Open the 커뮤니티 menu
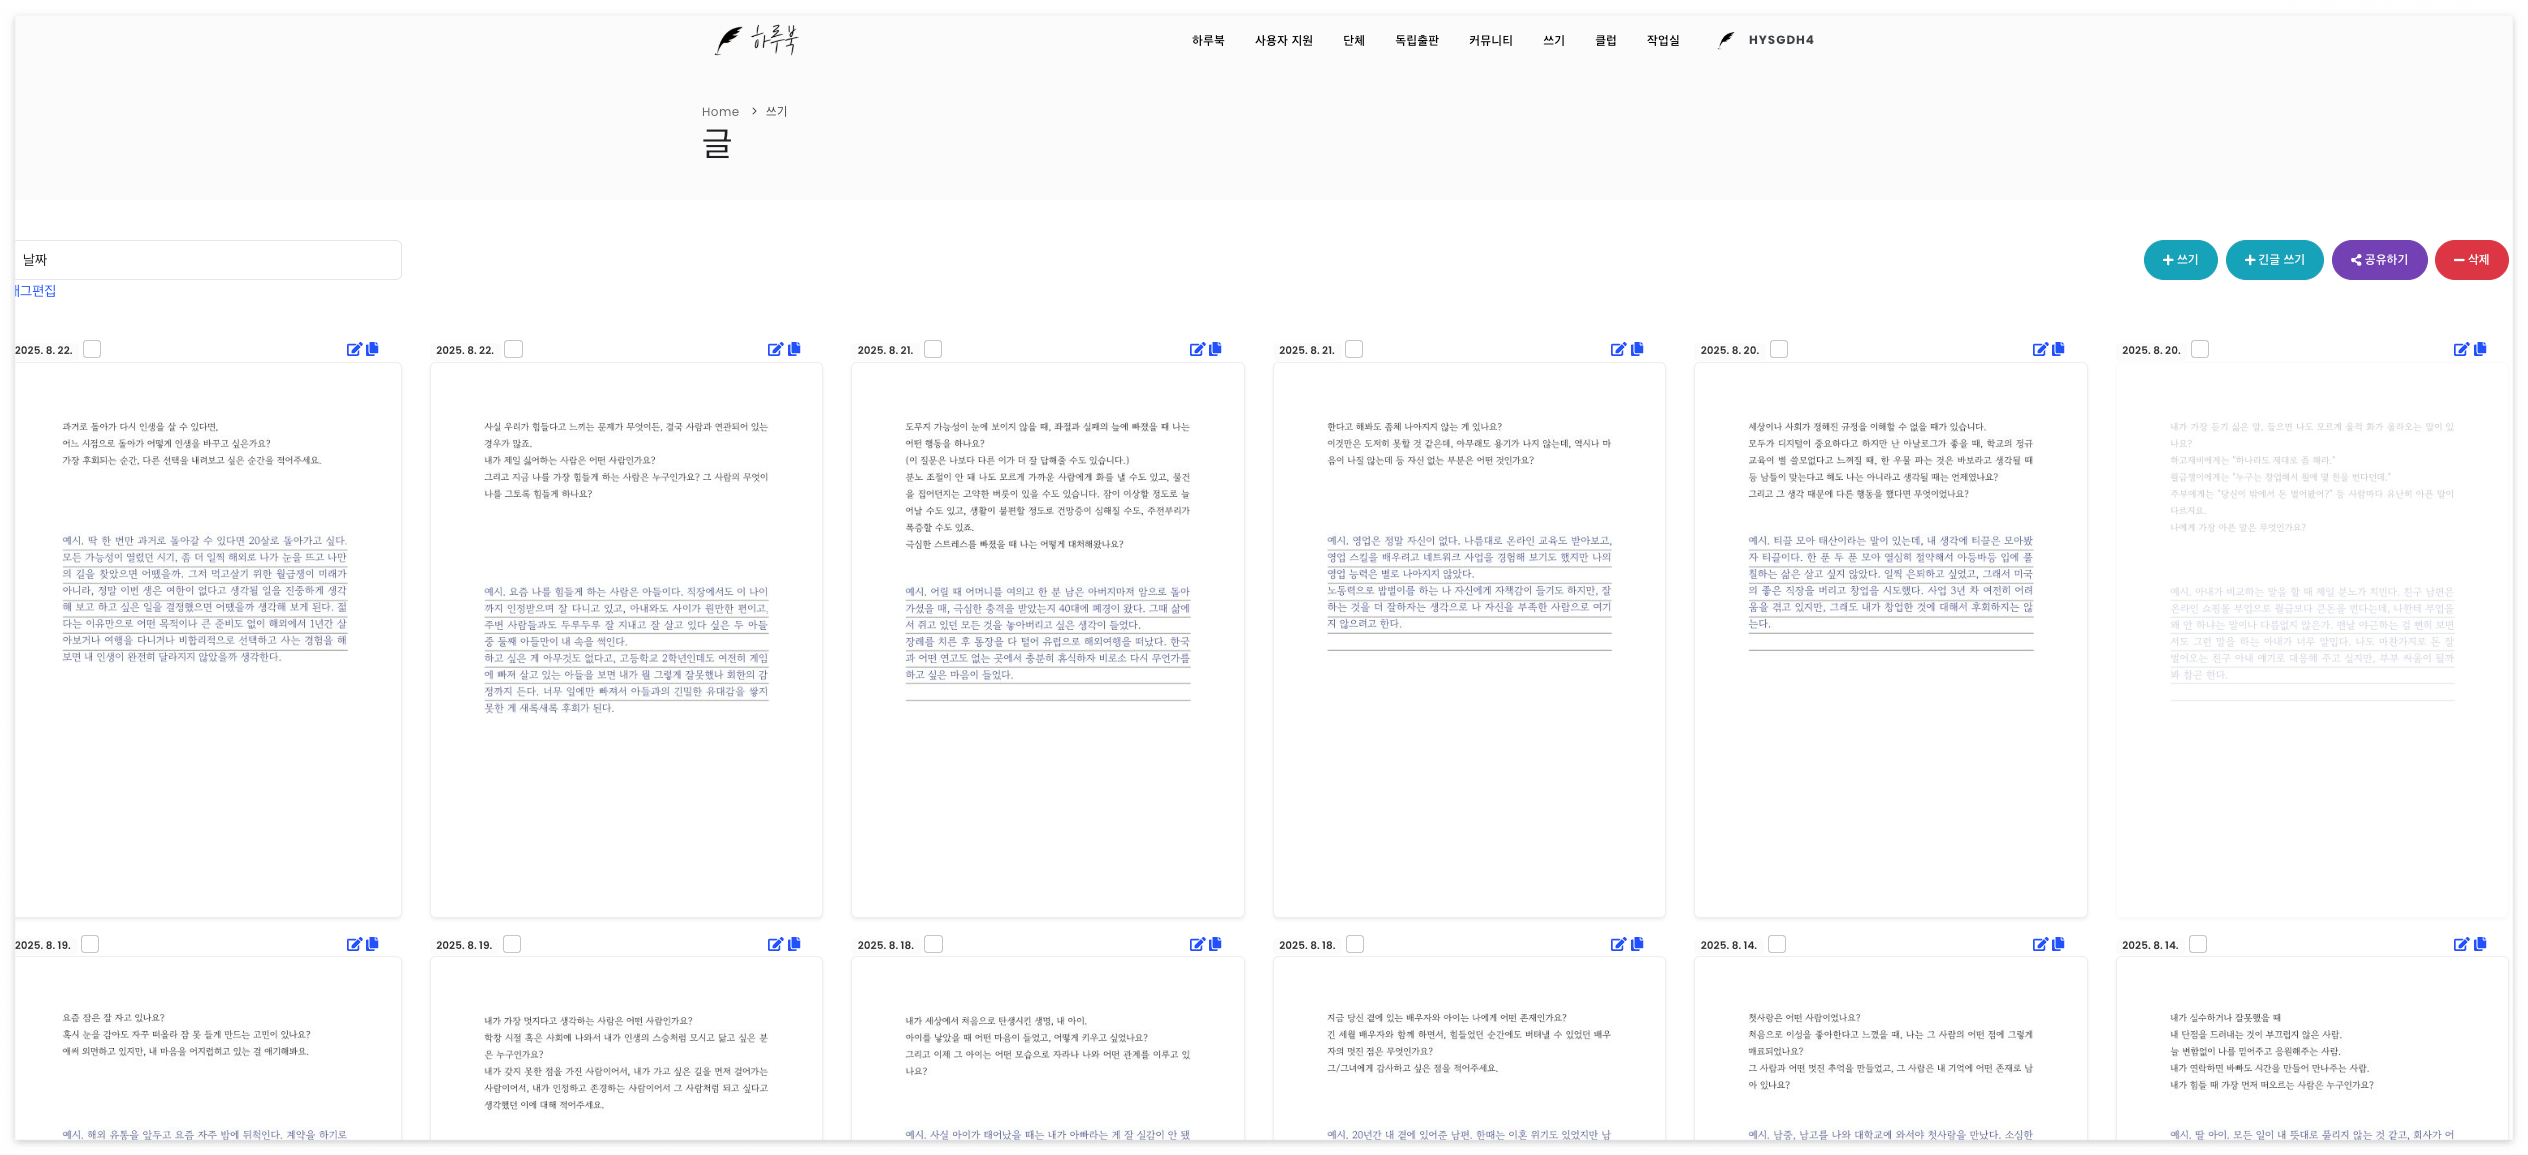 1490,41
